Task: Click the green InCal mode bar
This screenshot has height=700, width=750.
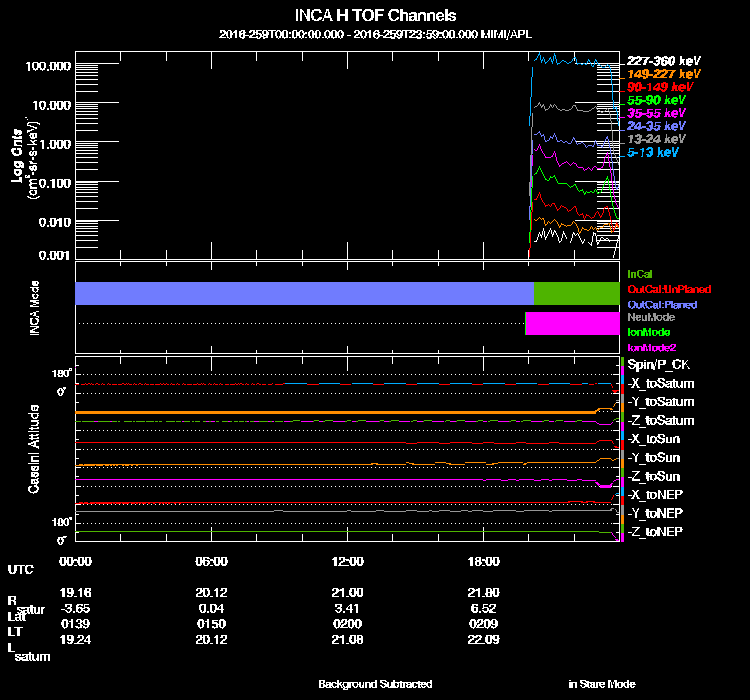Action: tap(576, 293)
